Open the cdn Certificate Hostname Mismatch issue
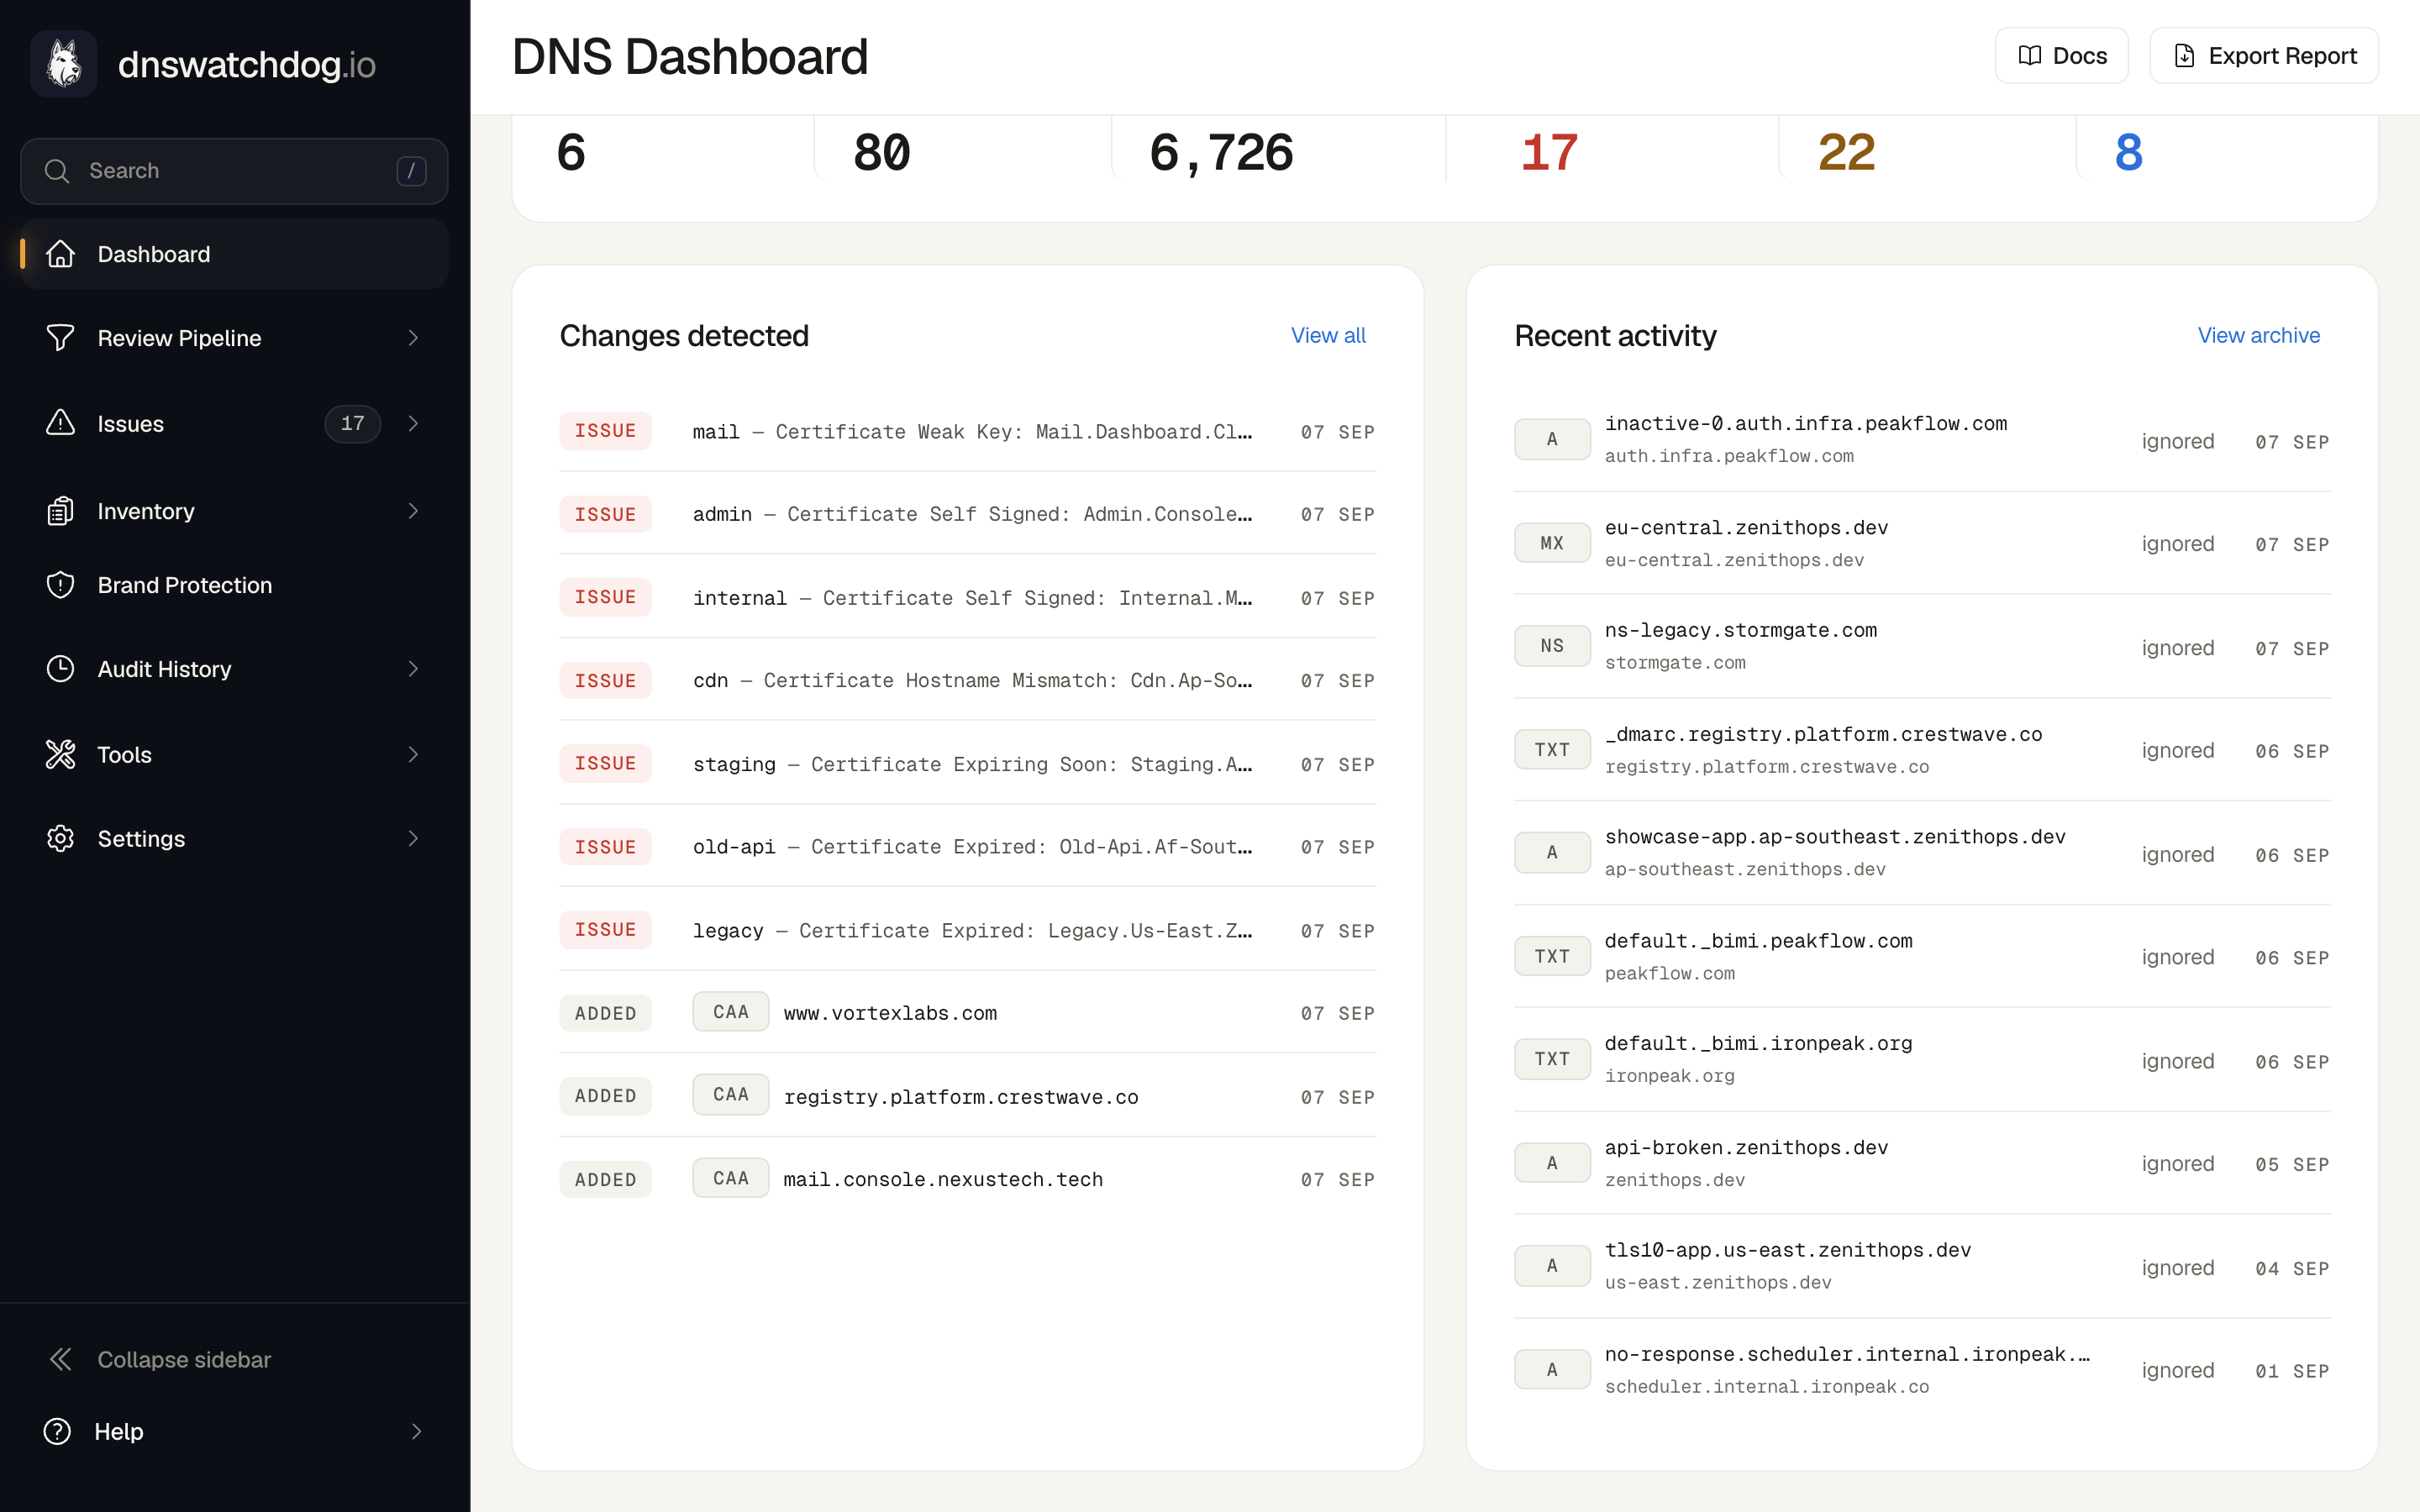Viewport: 2420px width, 1512px height. tap(967, 680)
